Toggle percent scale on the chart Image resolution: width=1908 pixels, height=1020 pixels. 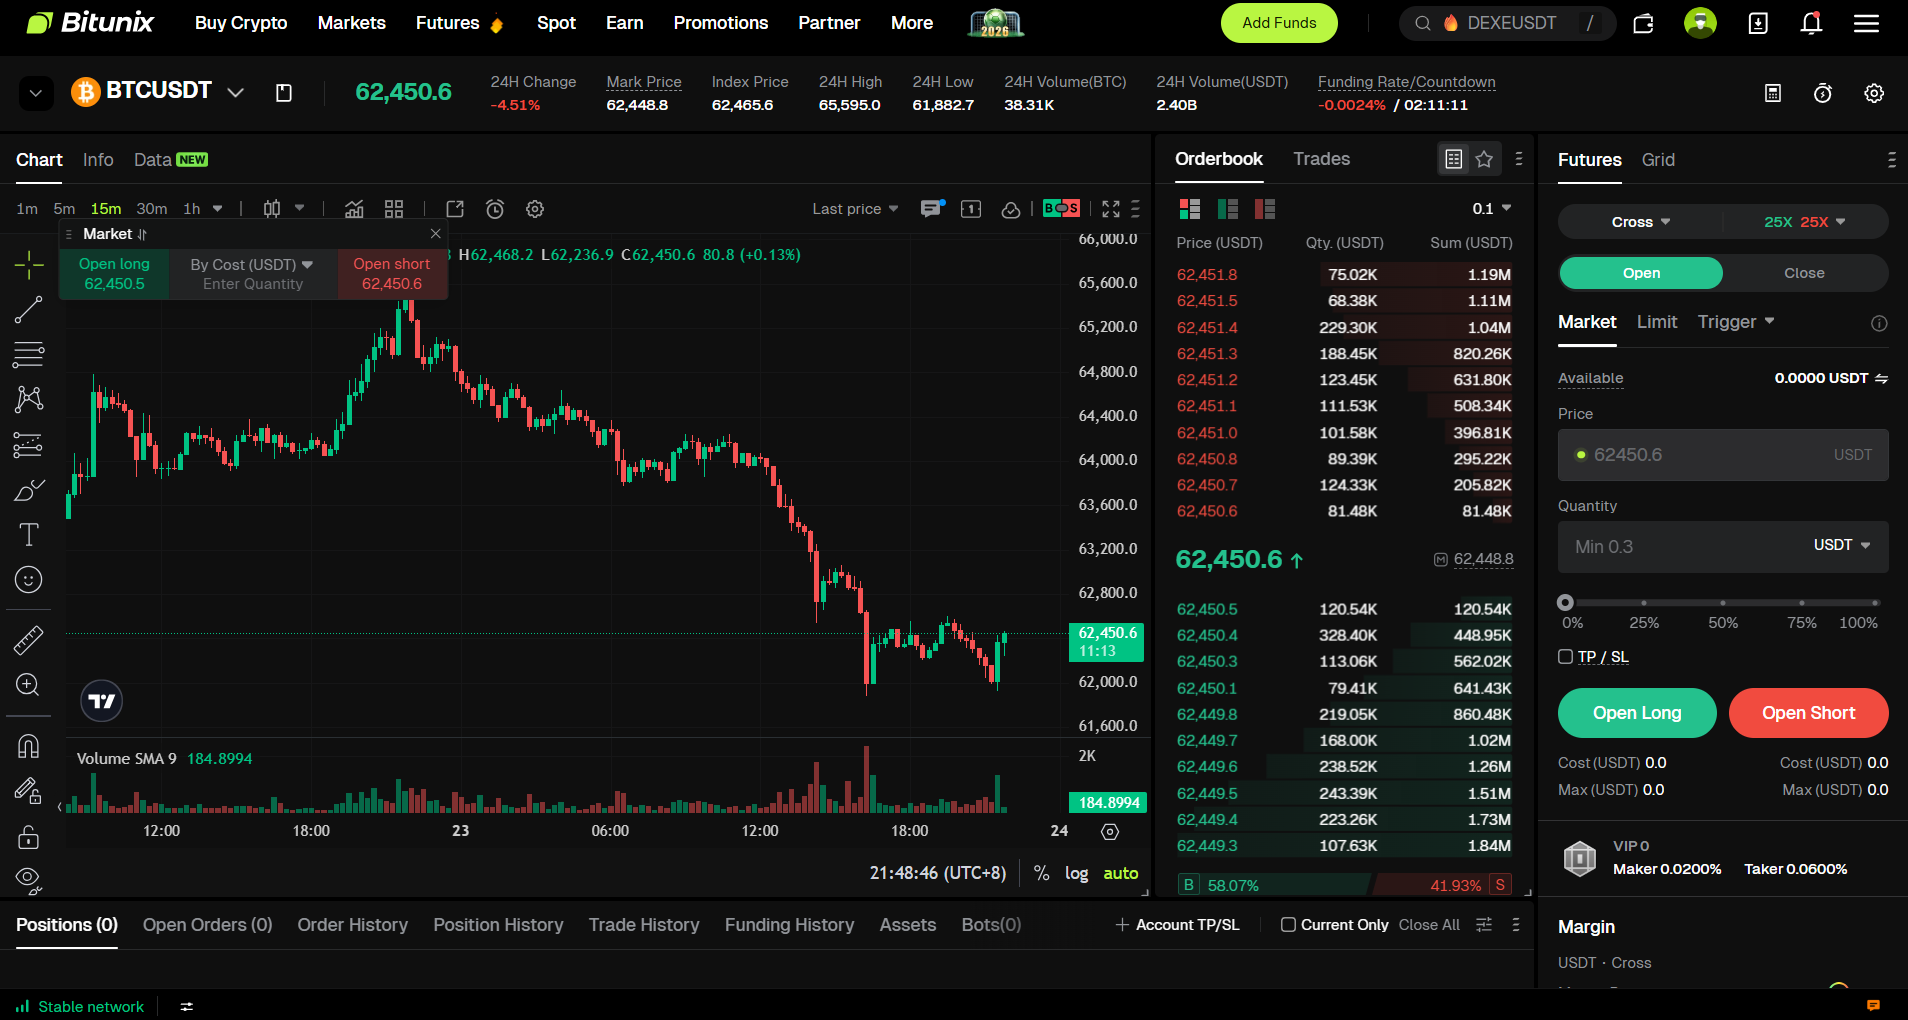(1041, 873)
